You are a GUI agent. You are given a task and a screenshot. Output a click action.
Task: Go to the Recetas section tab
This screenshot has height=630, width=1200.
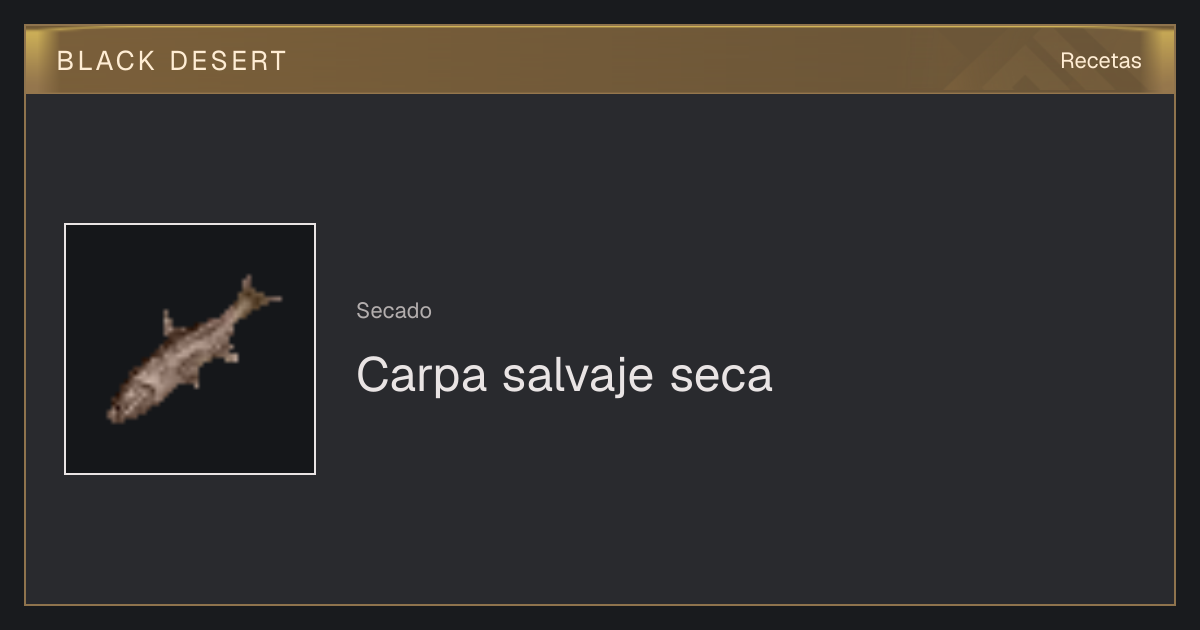click(x=1100, y=61)
